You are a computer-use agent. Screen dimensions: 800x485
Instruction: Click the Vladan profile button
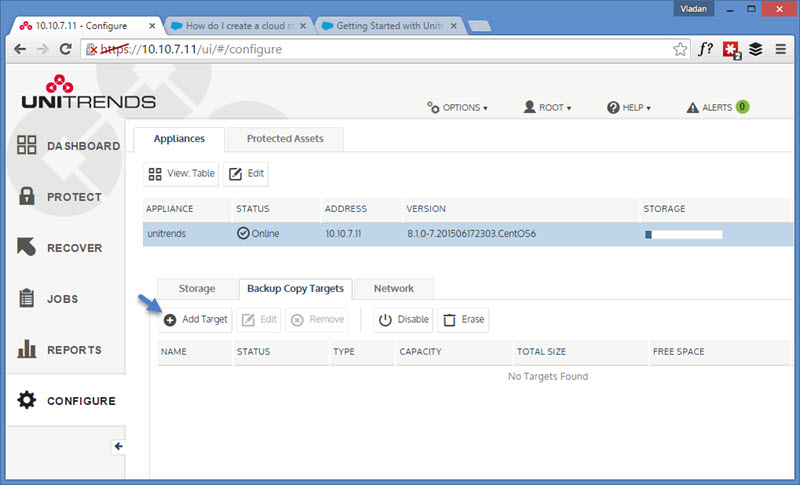(693, 9)
